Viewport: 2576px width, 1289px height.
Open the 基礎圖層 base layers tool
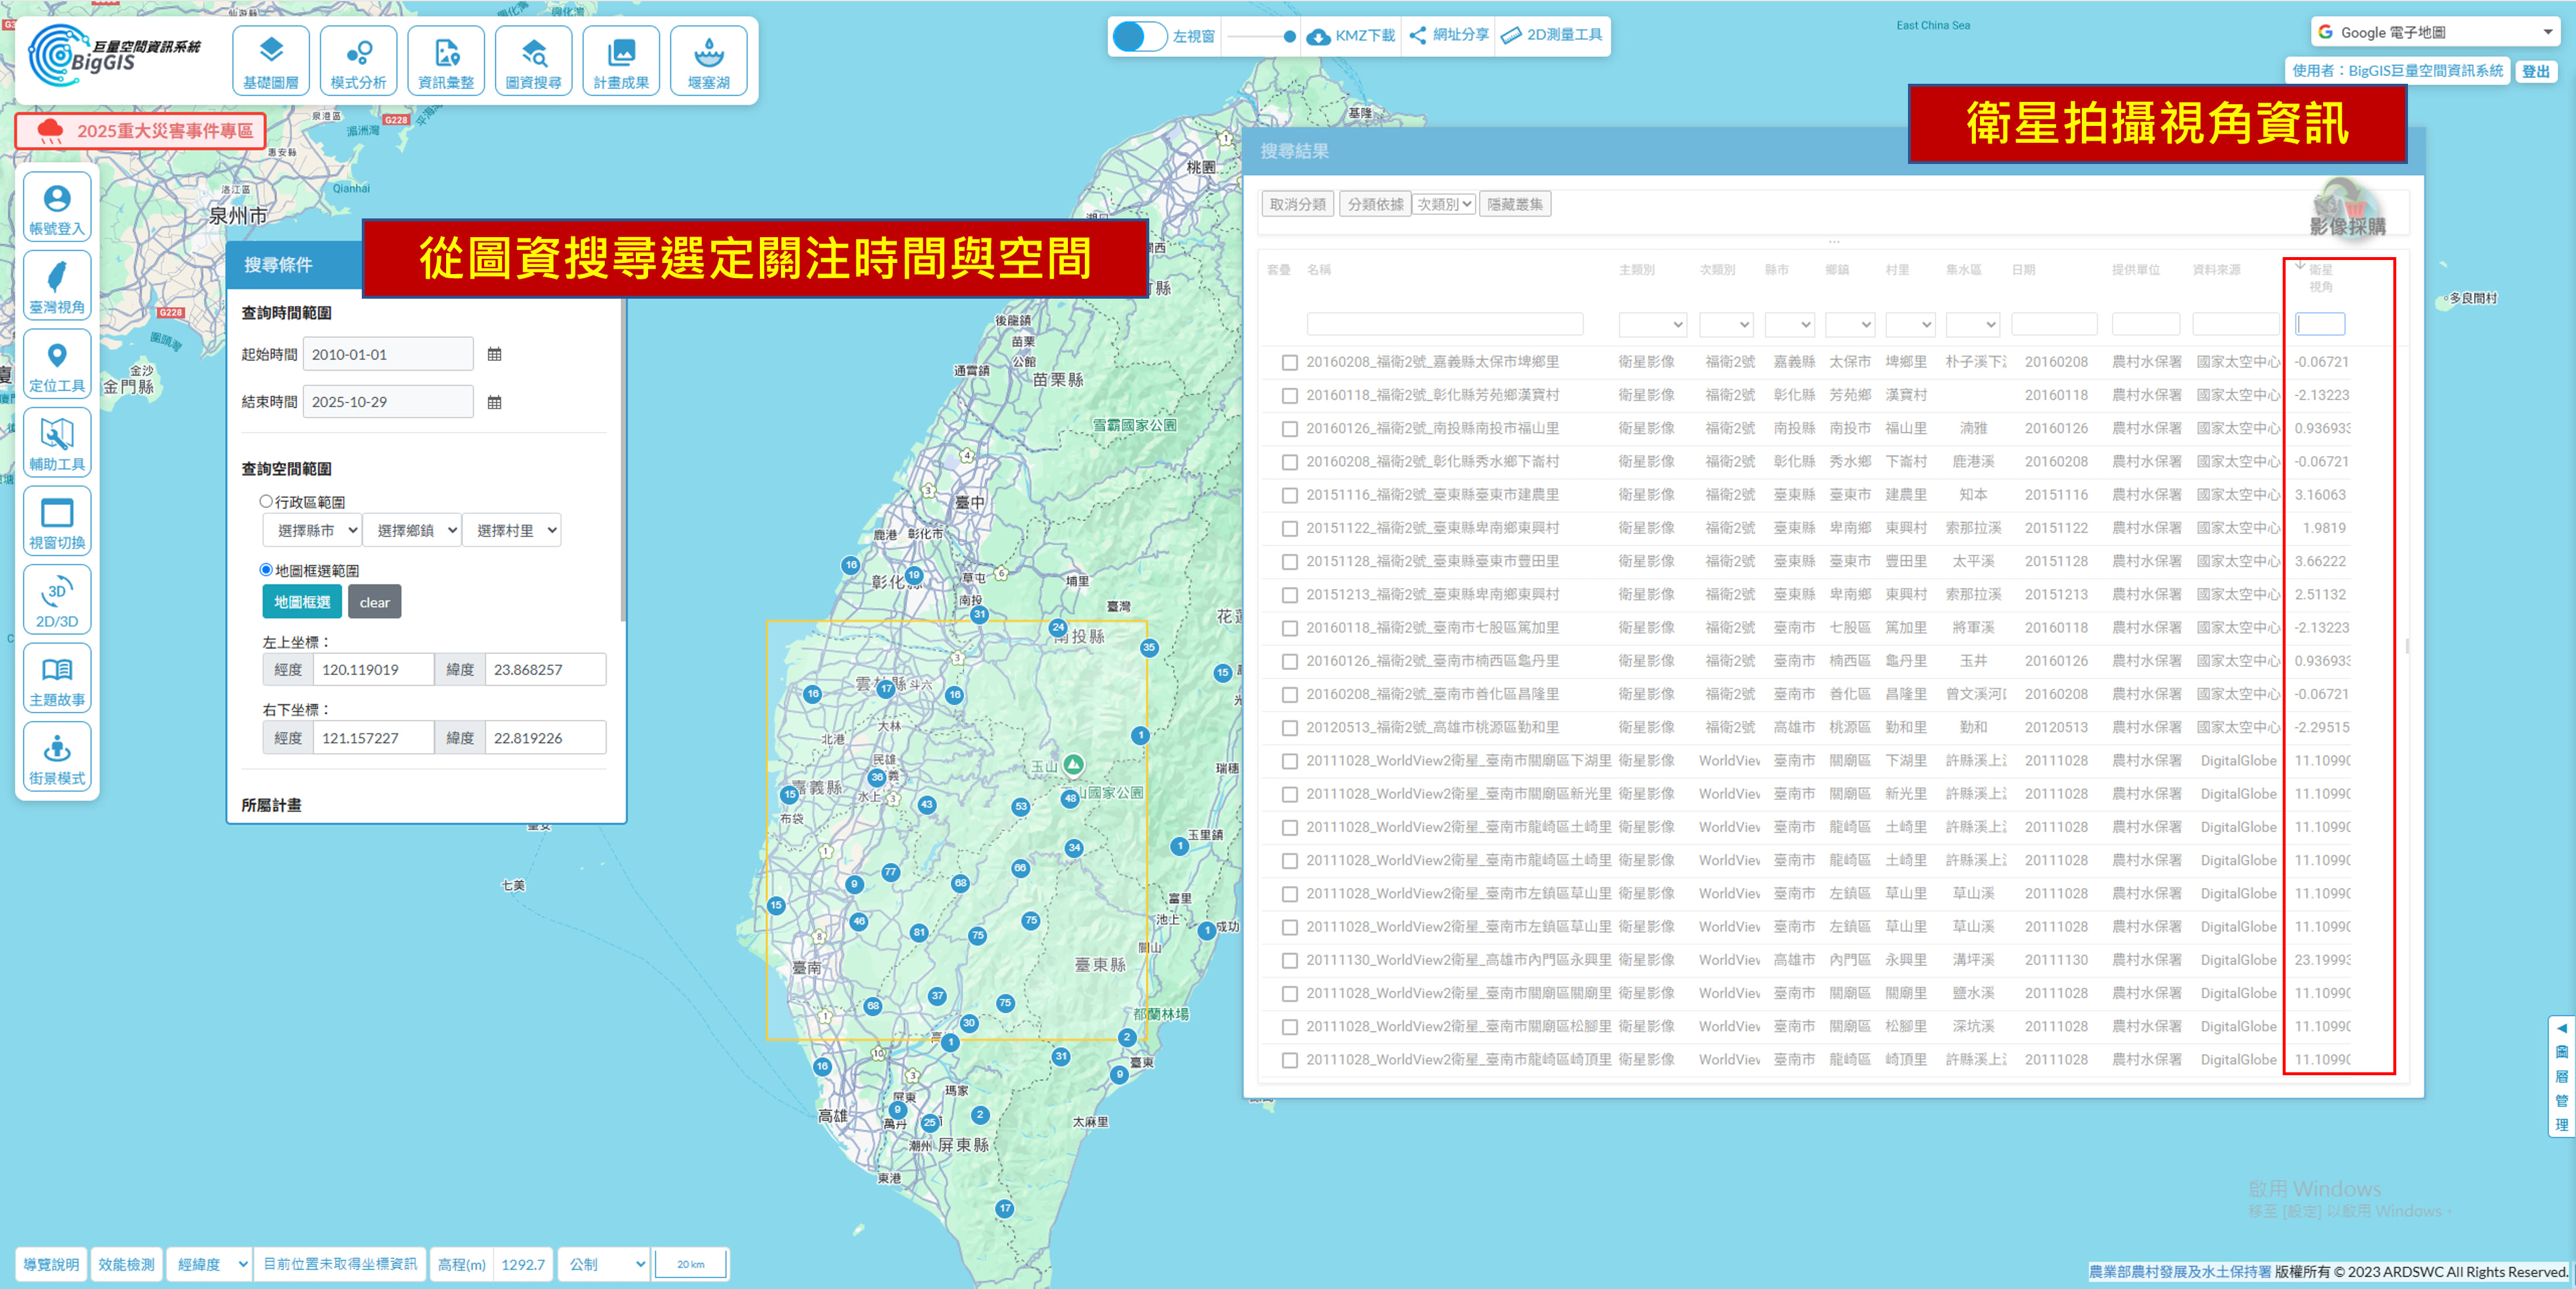point(271,61)
